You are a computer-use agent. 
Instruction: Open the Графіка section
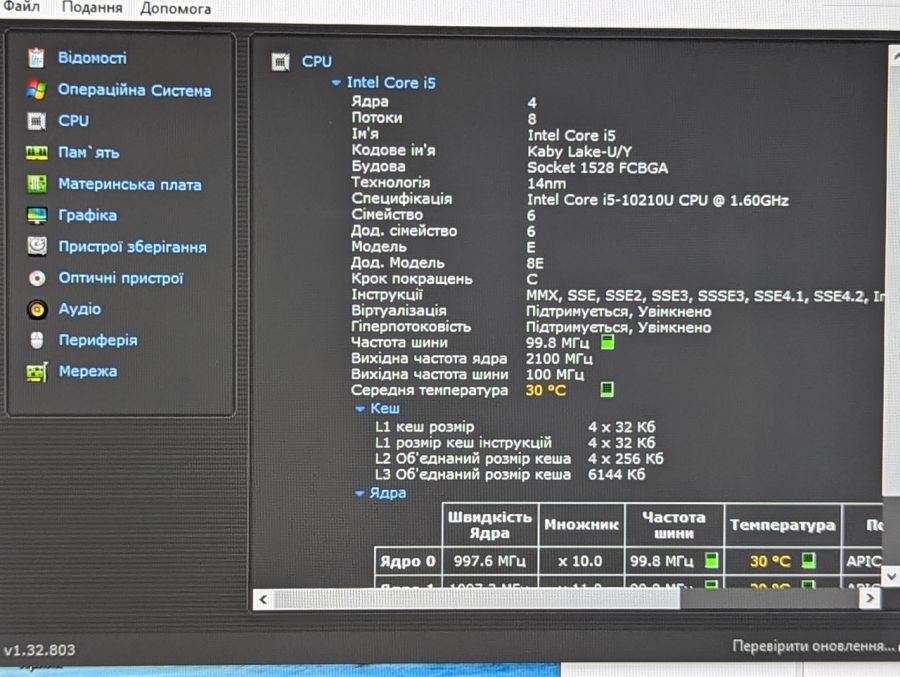click(x=88, y=215)
